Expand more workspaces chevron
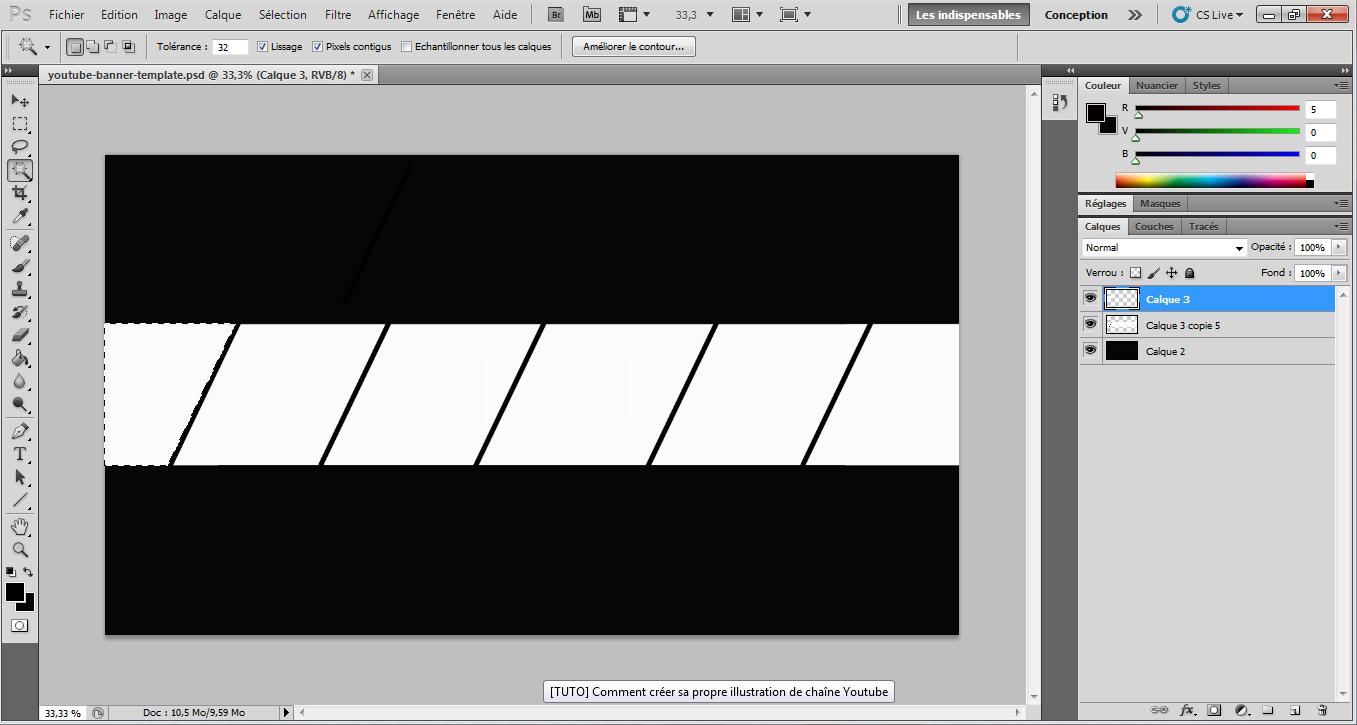 1134,15
